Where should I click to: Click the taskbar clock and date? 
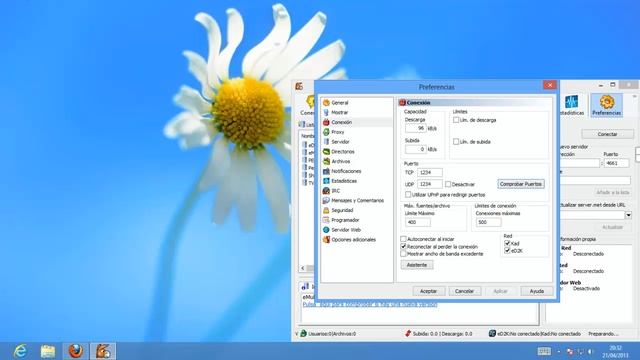tap(615, 351)
